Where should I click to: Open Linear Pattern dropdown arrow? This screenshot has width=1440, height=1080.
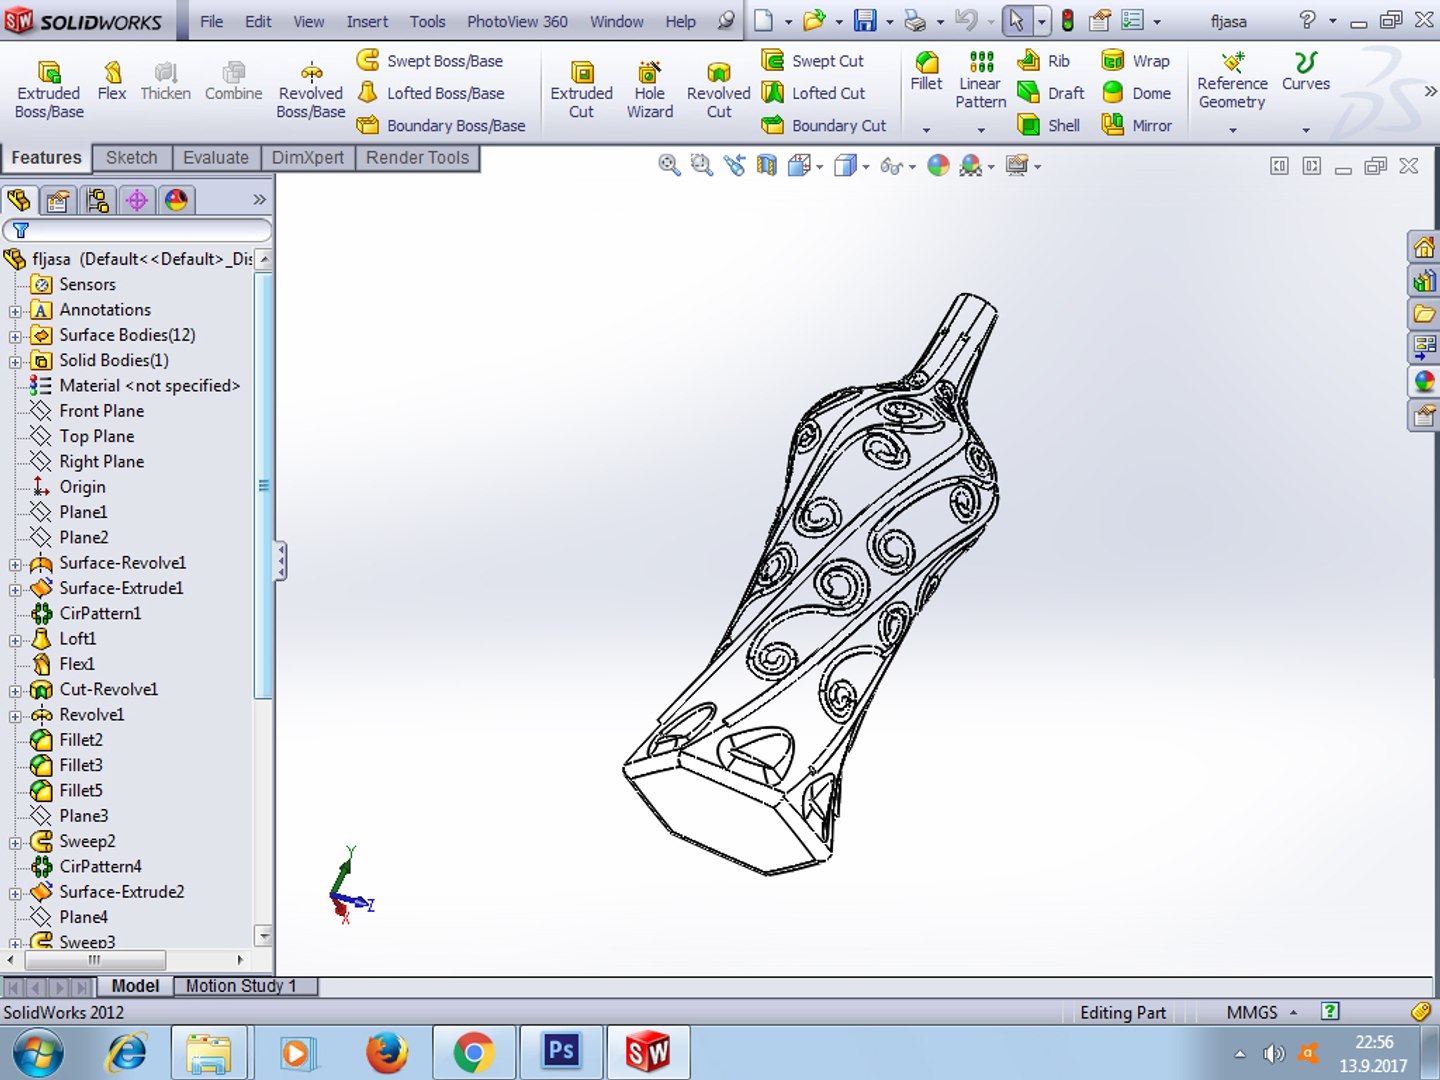coord(981,130)
